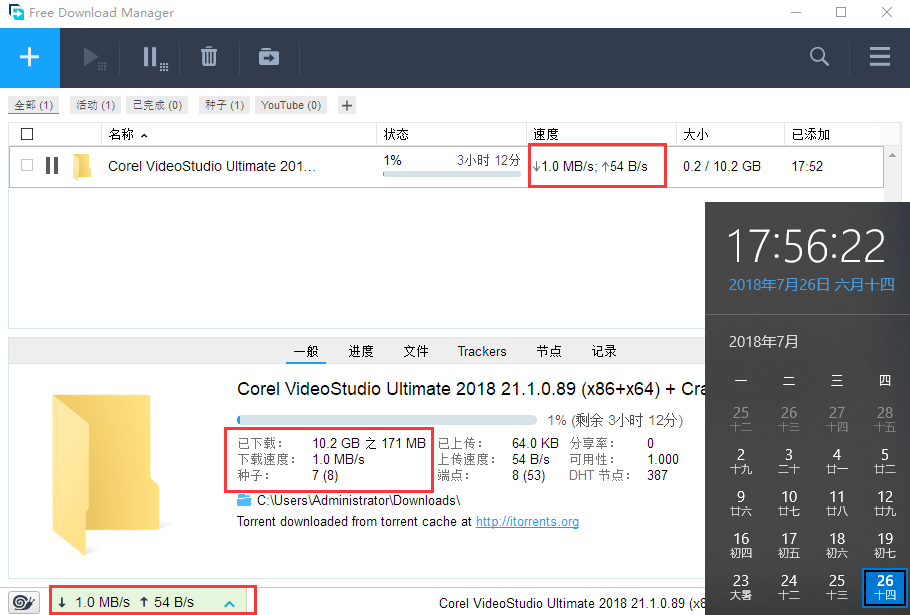Switch to 一般 details tab
Image resolution: width=910 pixels, height=615 pixels.
click(306, 351)
